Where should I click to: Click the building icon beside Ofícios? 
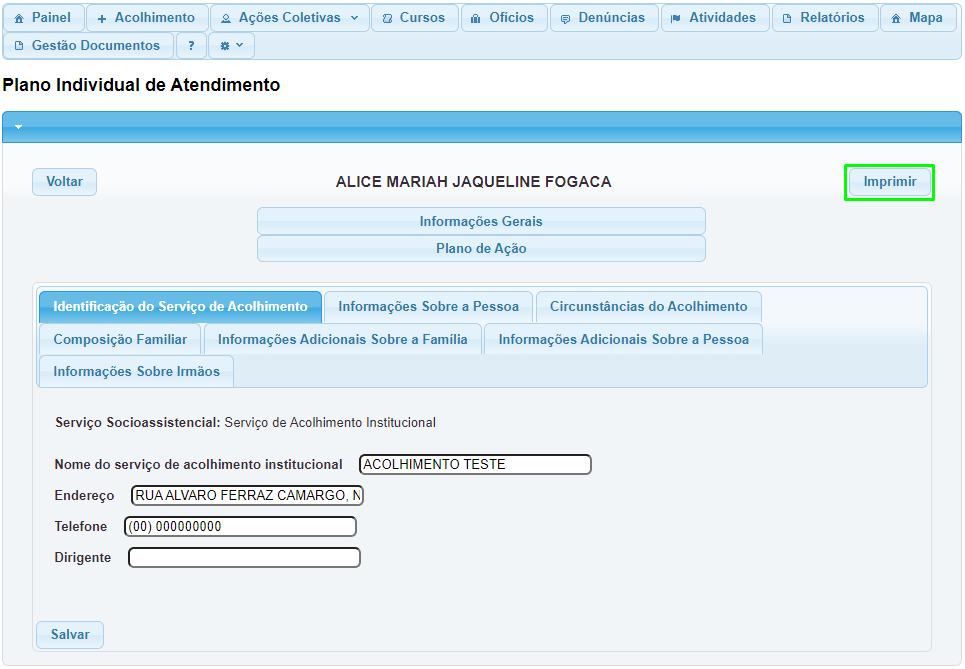click(x=476, y=18)
